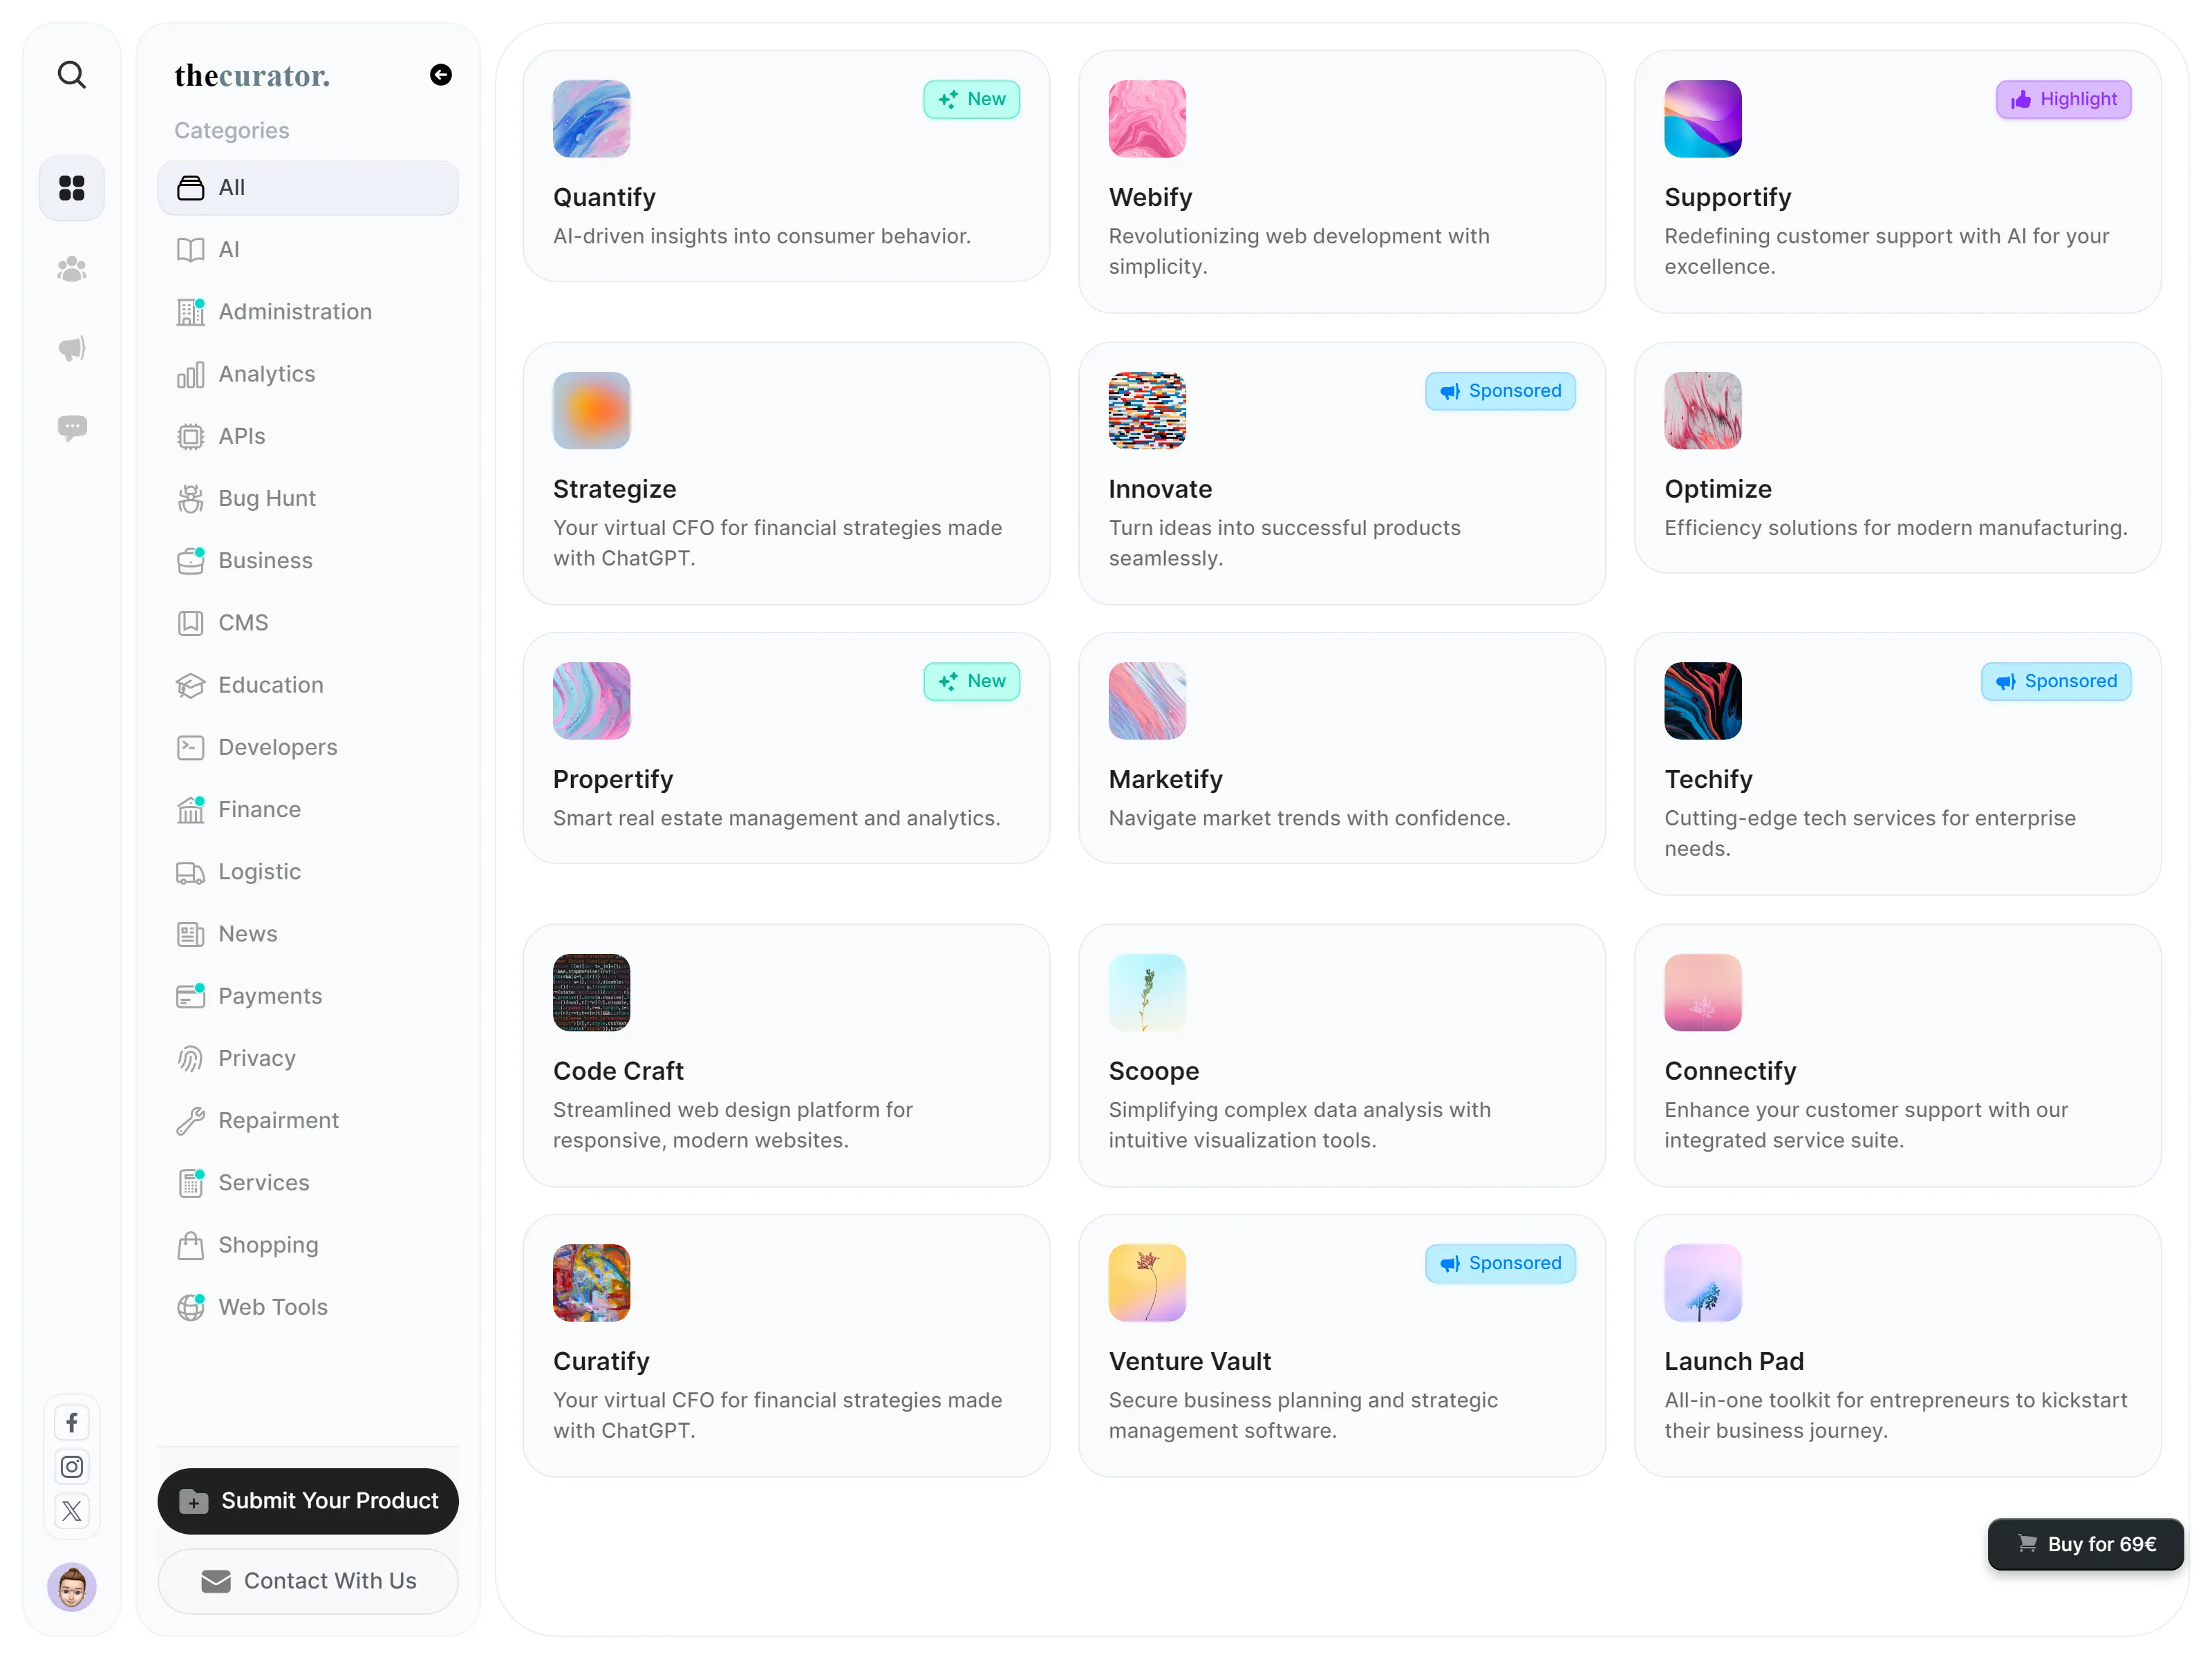Open the X social icon

[x=71, y=1511]
